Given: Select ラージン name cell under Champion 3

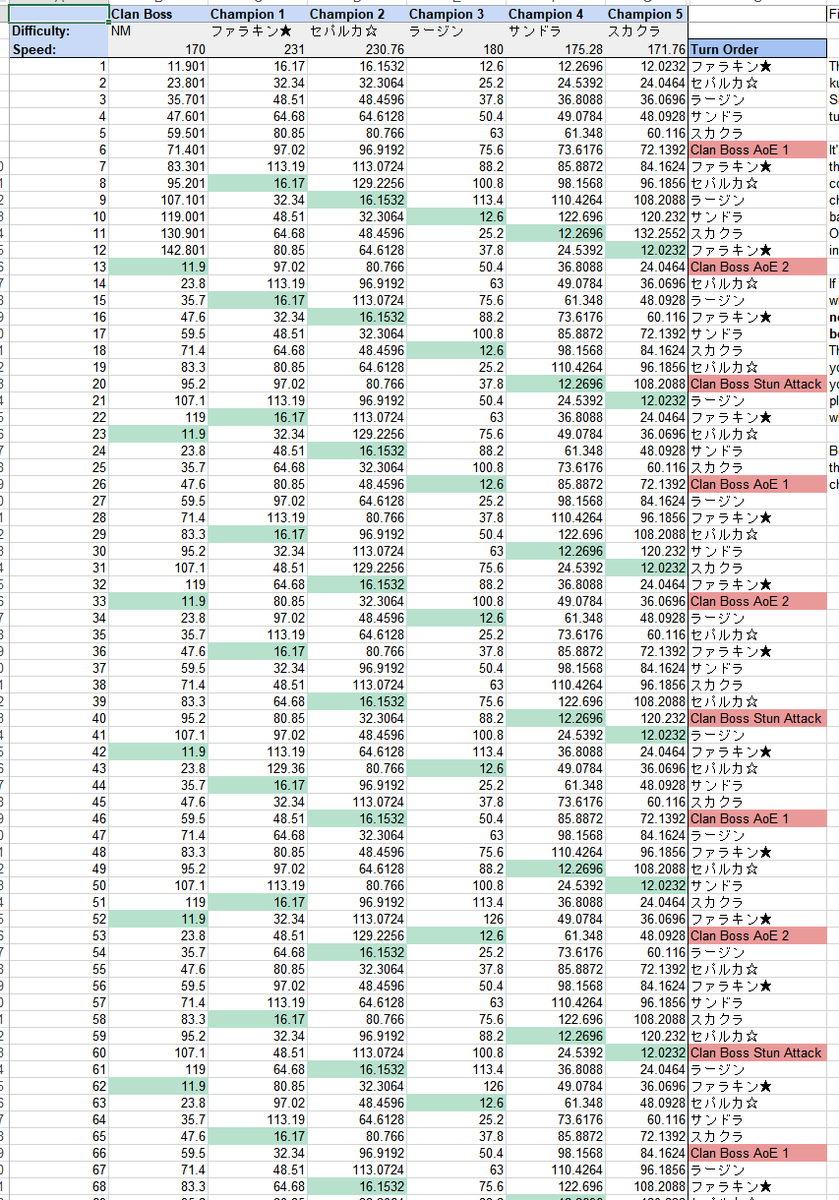Looking at the screenshot, I should [x=457, y=32].
